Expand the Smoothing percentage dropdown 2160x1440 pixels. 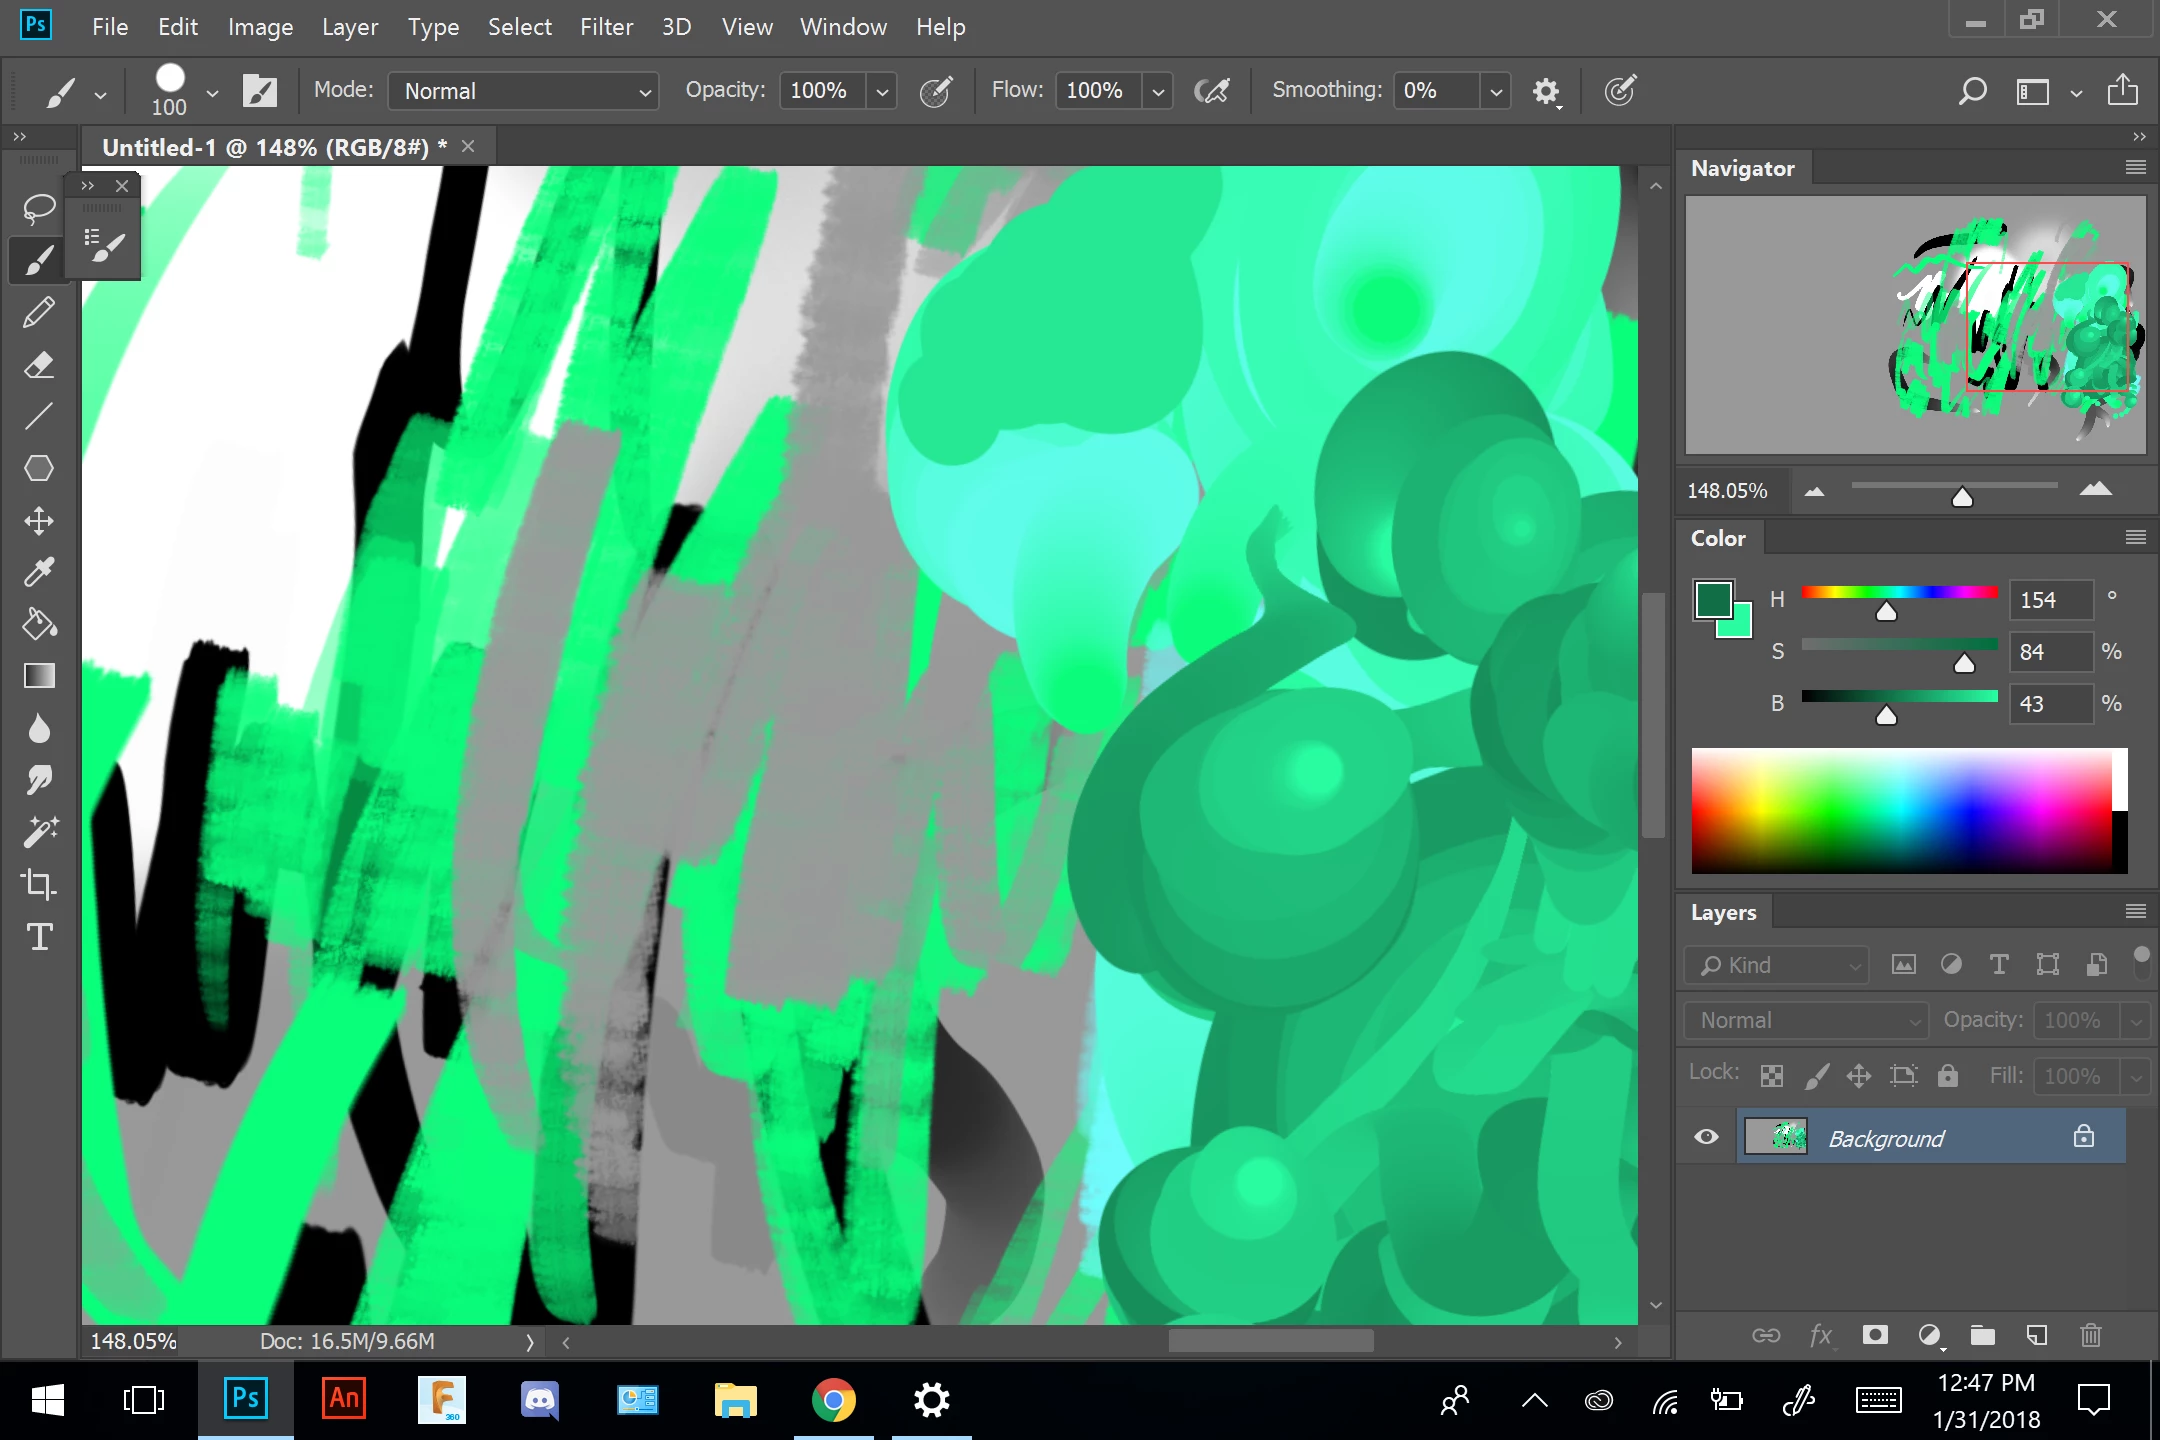pos(1496,91)
